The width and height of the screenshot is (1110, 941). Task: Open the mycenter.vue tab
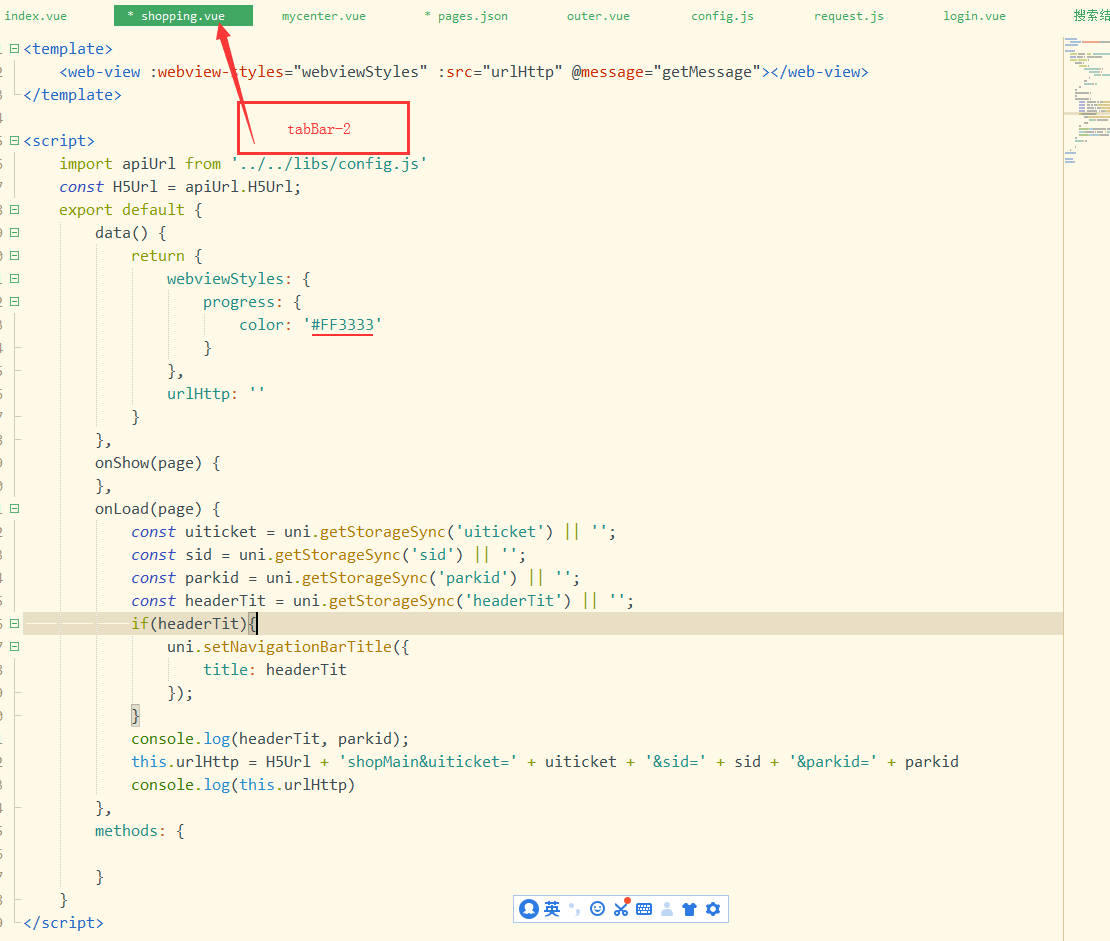pos(324,16)
